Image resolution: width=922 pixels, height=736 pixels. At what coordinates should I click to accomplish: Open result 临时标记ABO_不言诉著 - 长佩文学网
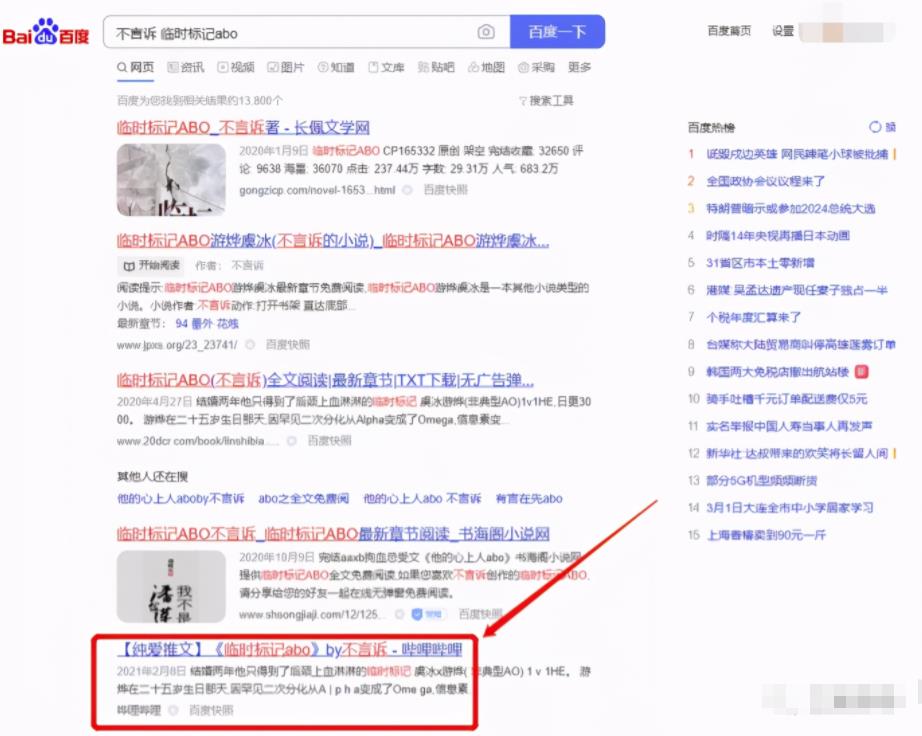point(243,128)
